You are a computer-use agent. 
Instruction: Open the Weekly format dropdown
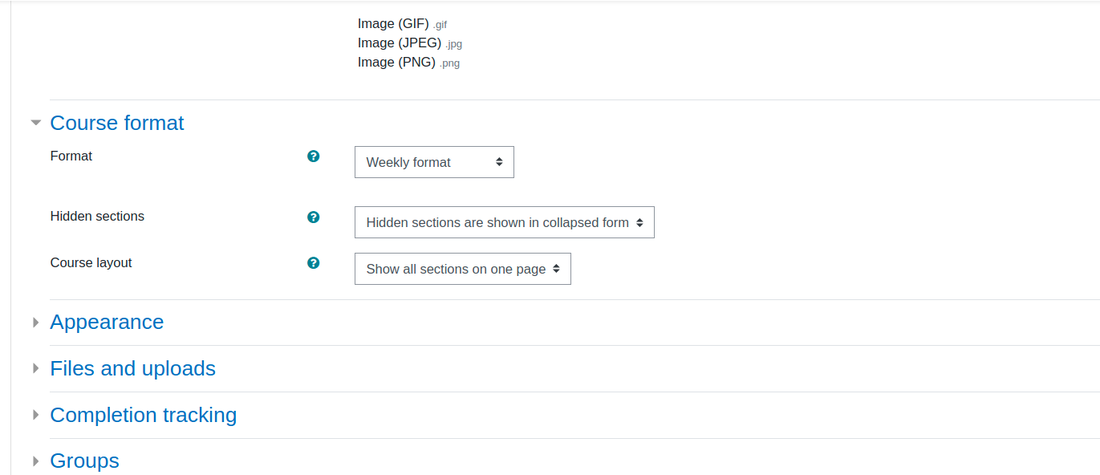[x=434, y=162]
